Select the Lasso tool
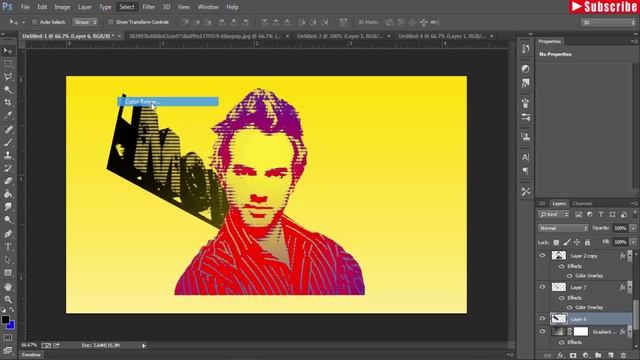 tap(8, 77)
